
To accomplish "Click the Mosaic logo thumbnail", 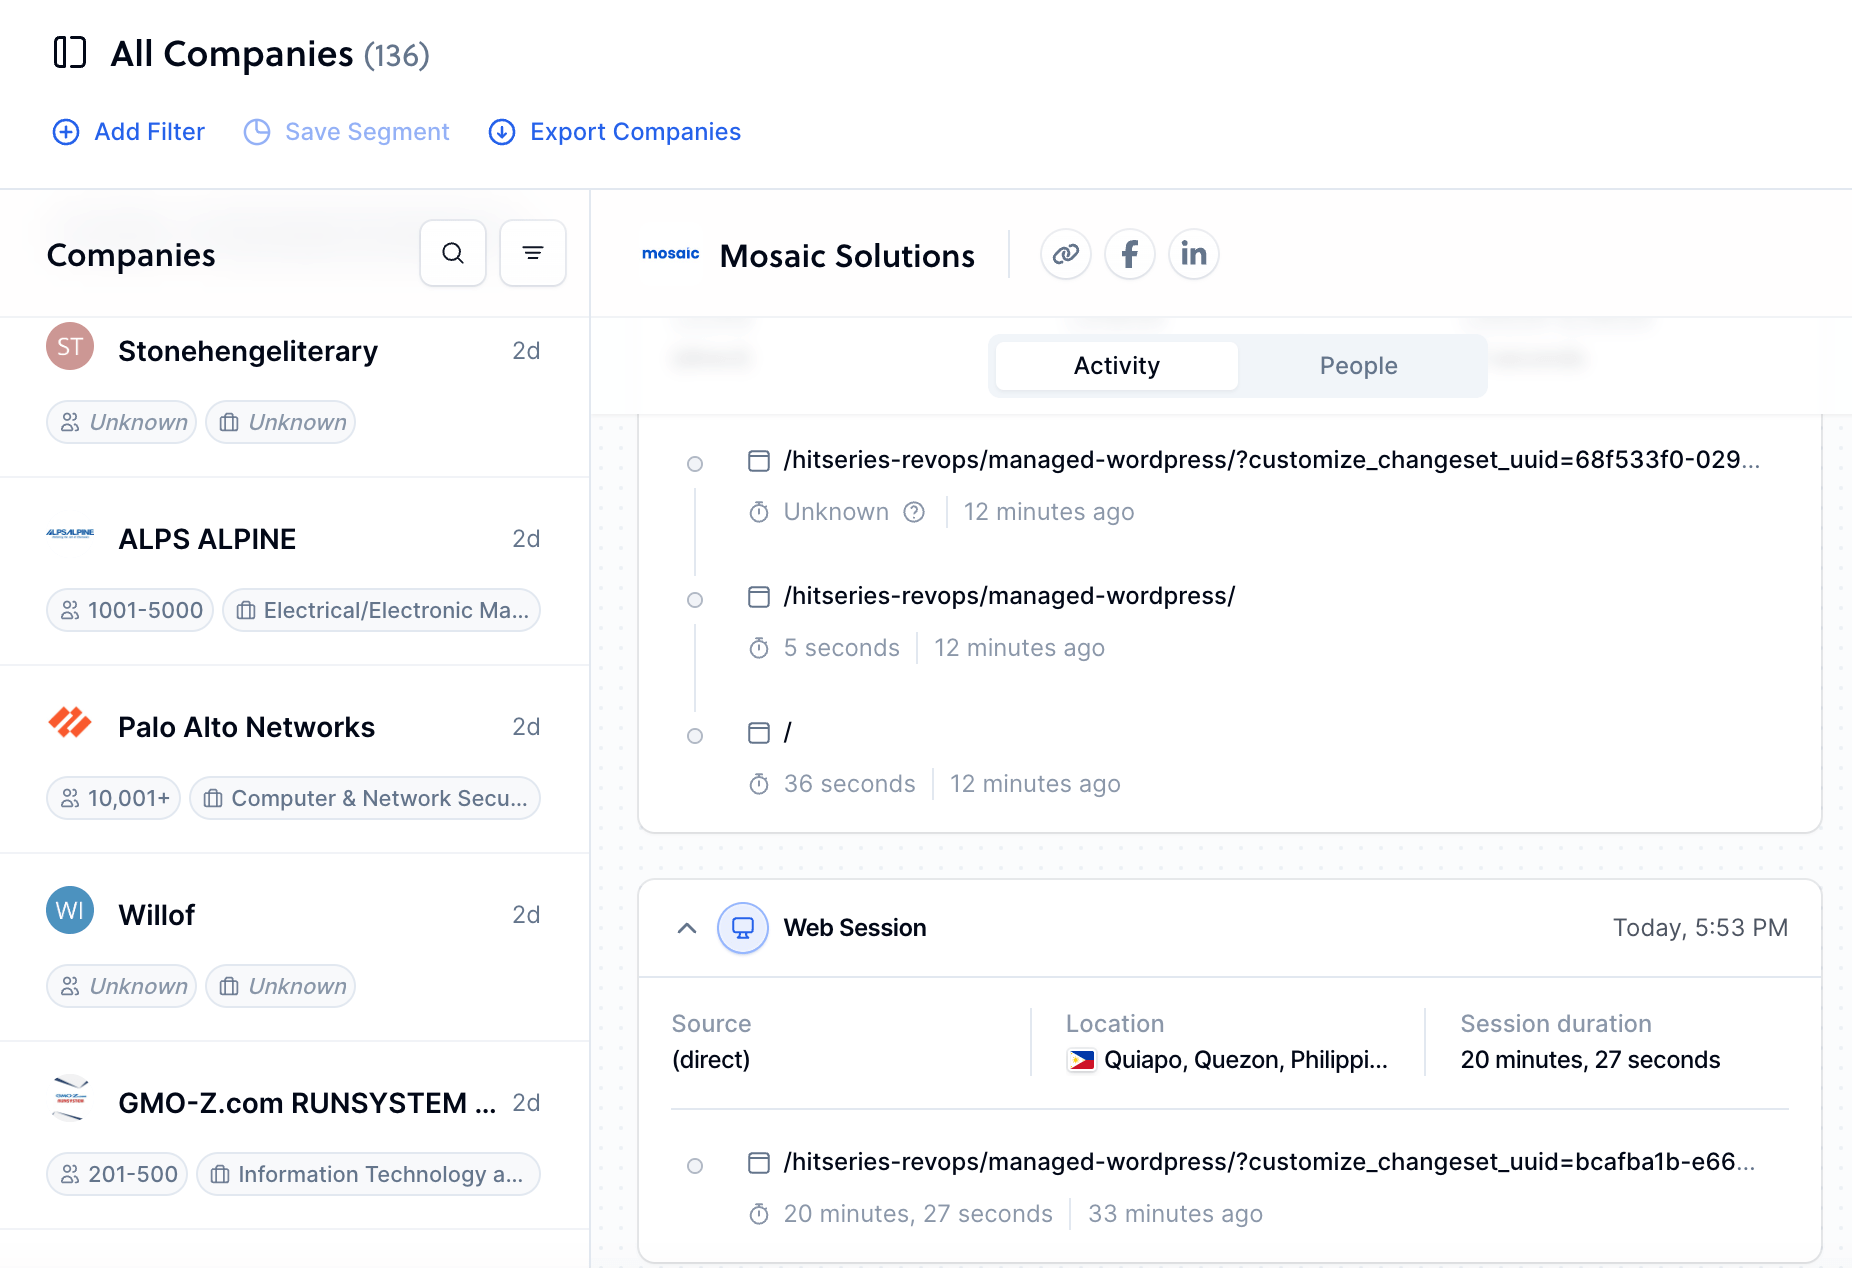I will [x=671, y=254].
